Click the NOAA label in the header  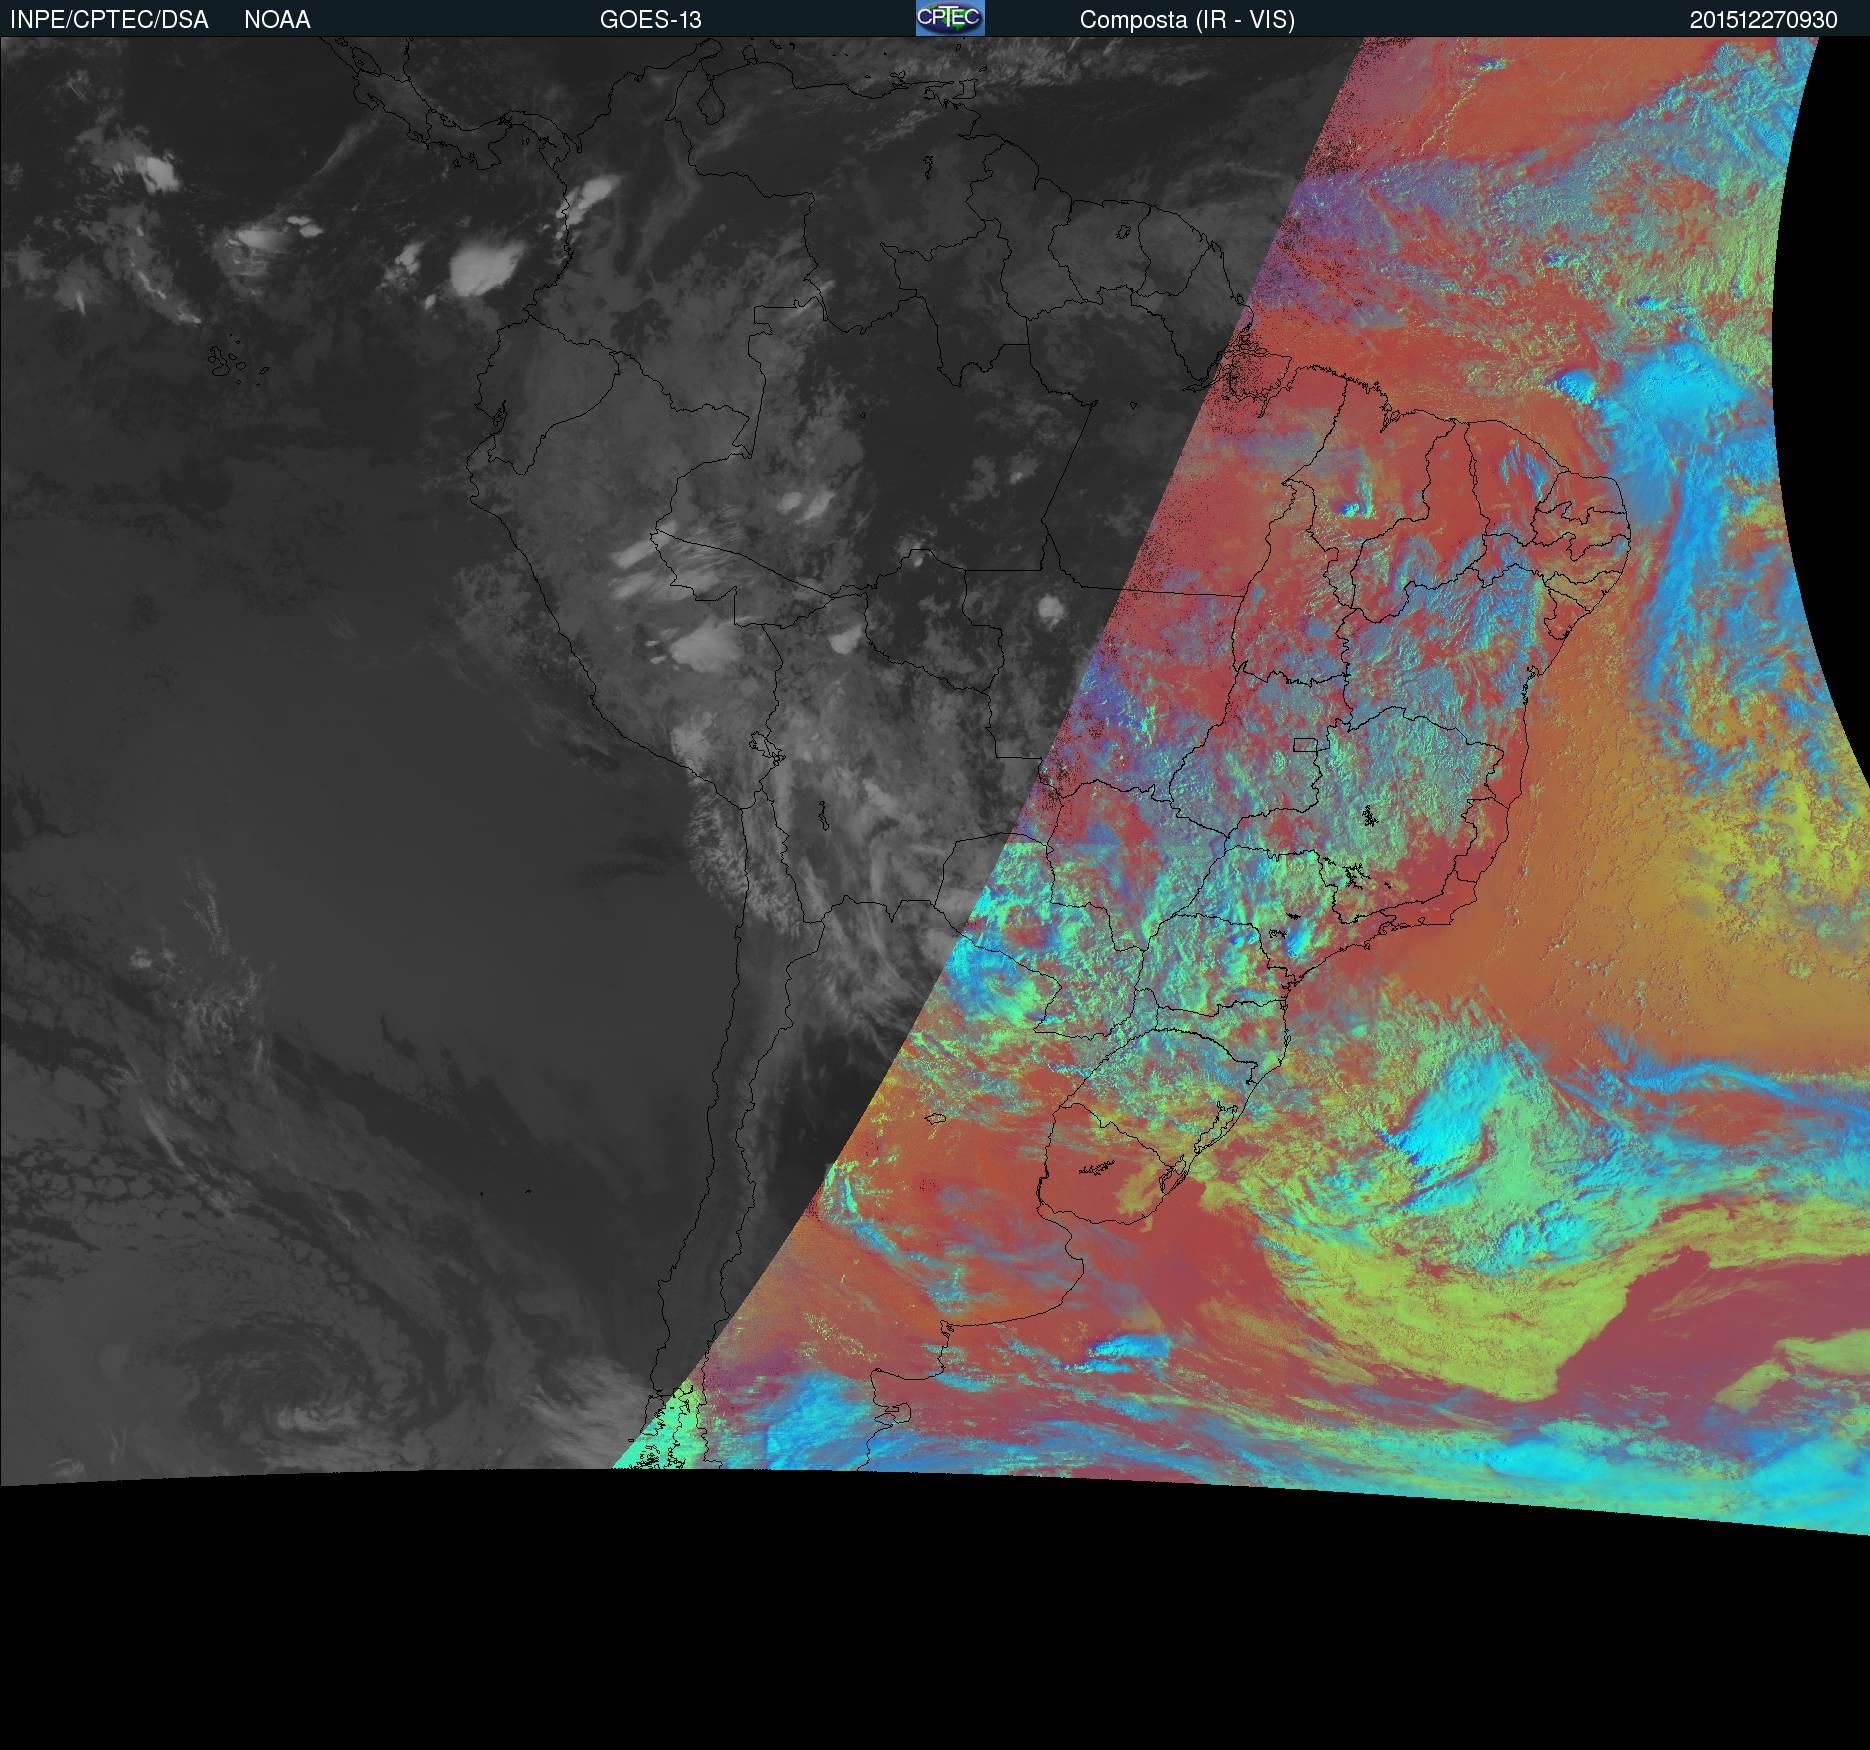(277, 20)
